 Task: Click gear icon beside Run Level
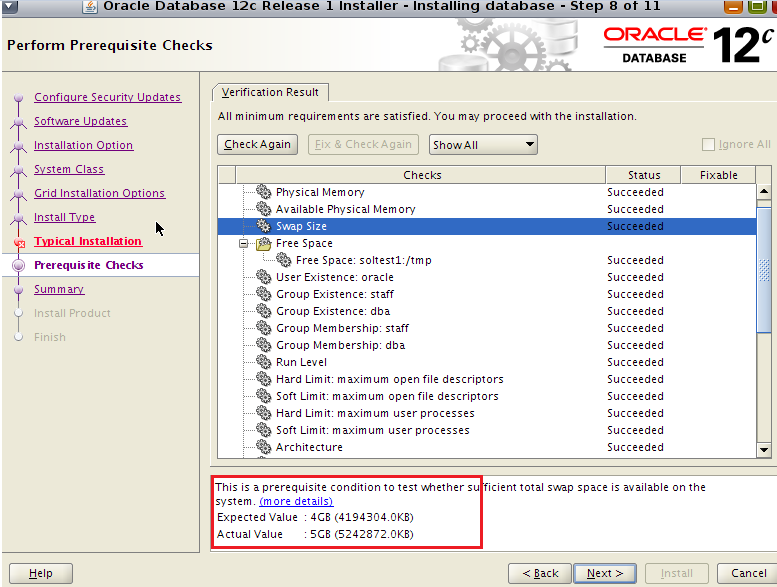tap(264, 362)
